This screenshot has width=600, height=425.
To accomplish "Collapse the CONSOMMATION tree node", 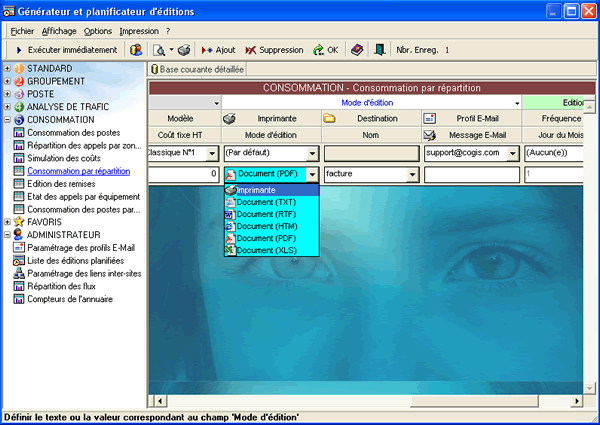I will point(7,120).
